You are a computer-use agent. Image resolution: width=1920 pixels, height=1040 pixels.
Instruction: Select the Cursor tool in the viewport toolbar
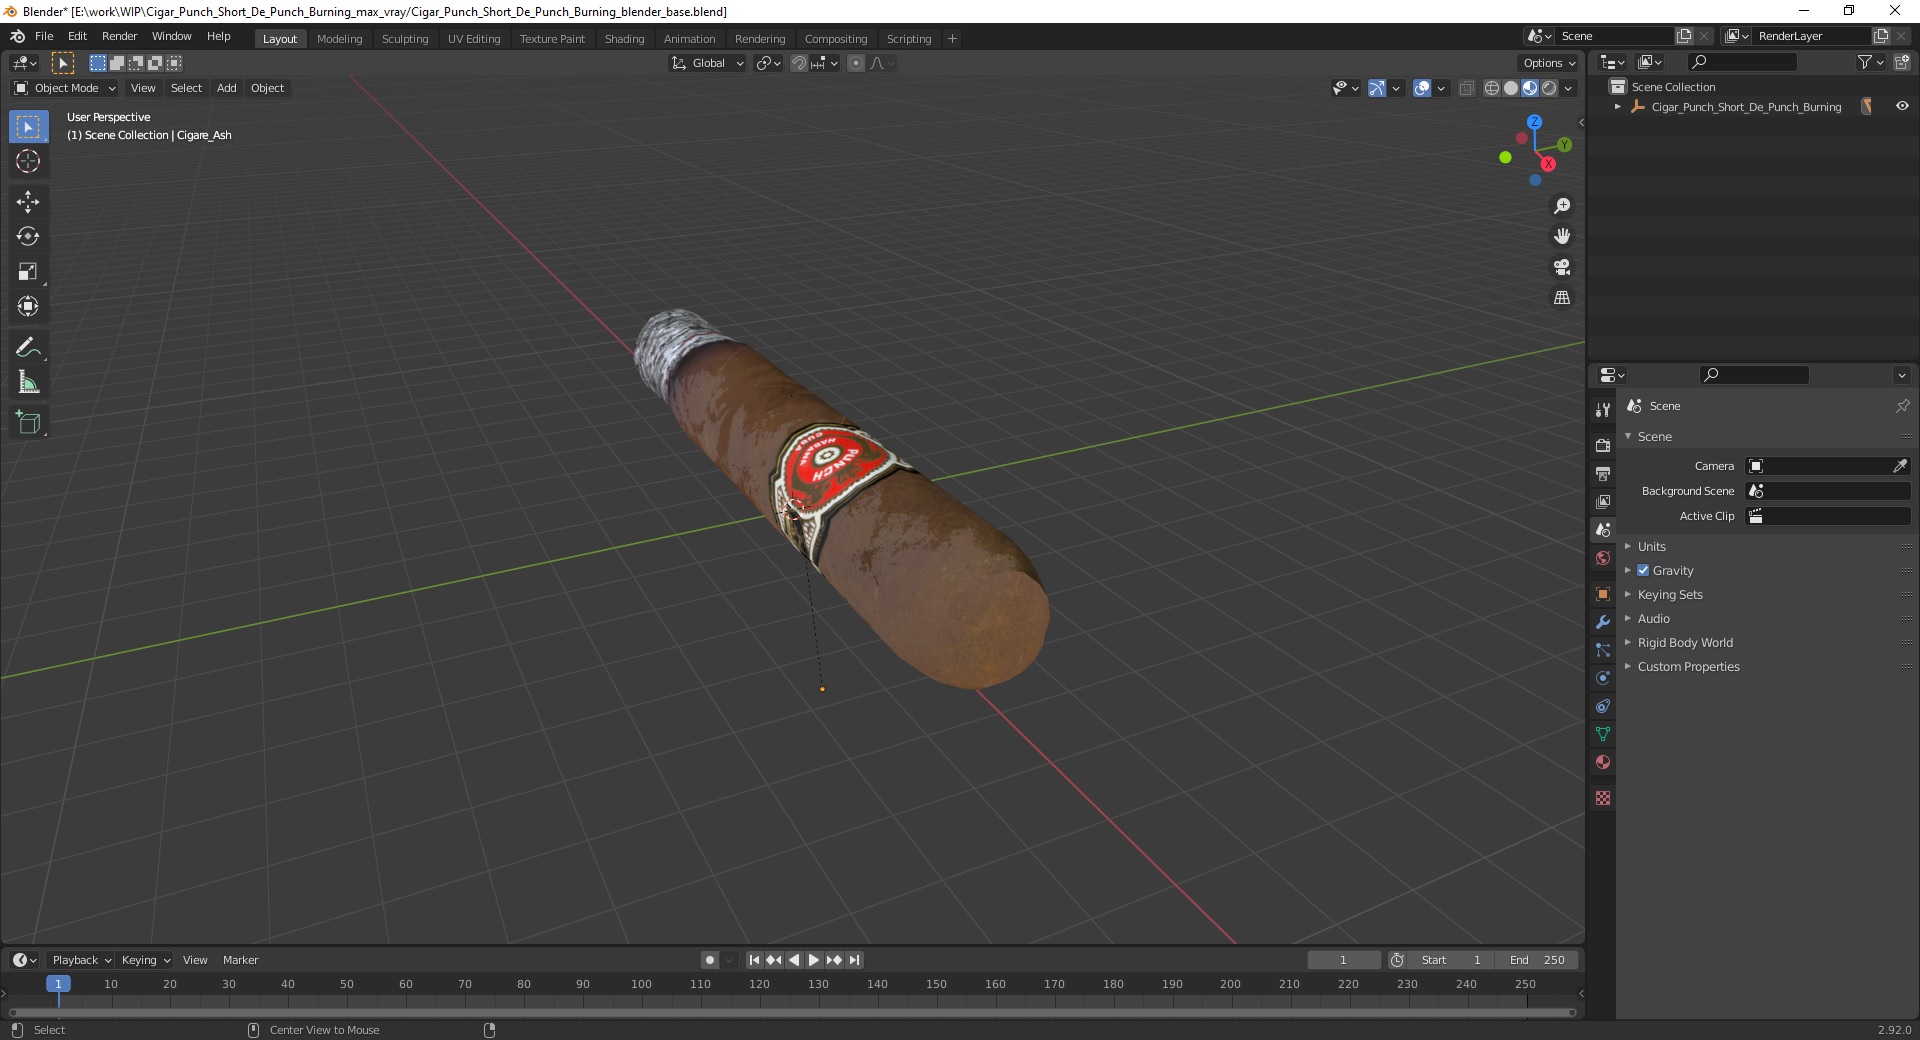pyautogui.click(x=28, y=161)
